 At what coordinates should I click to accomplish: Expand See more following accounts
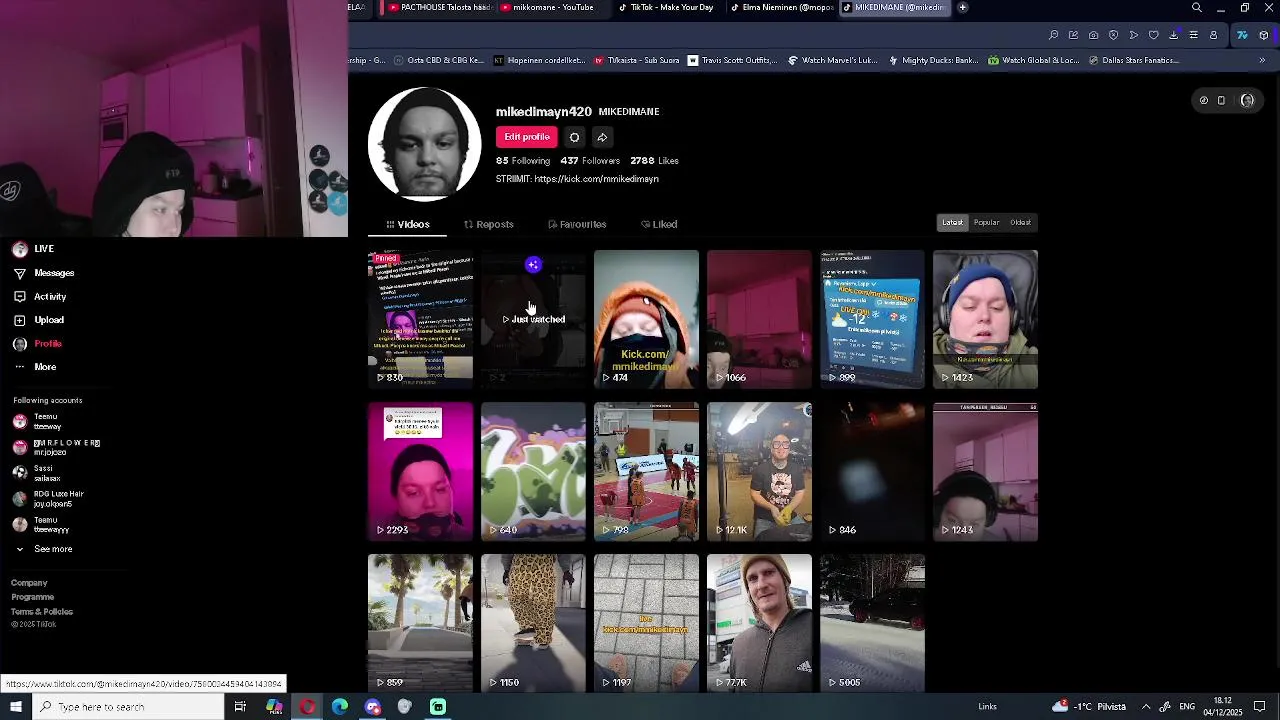(43, 549)
